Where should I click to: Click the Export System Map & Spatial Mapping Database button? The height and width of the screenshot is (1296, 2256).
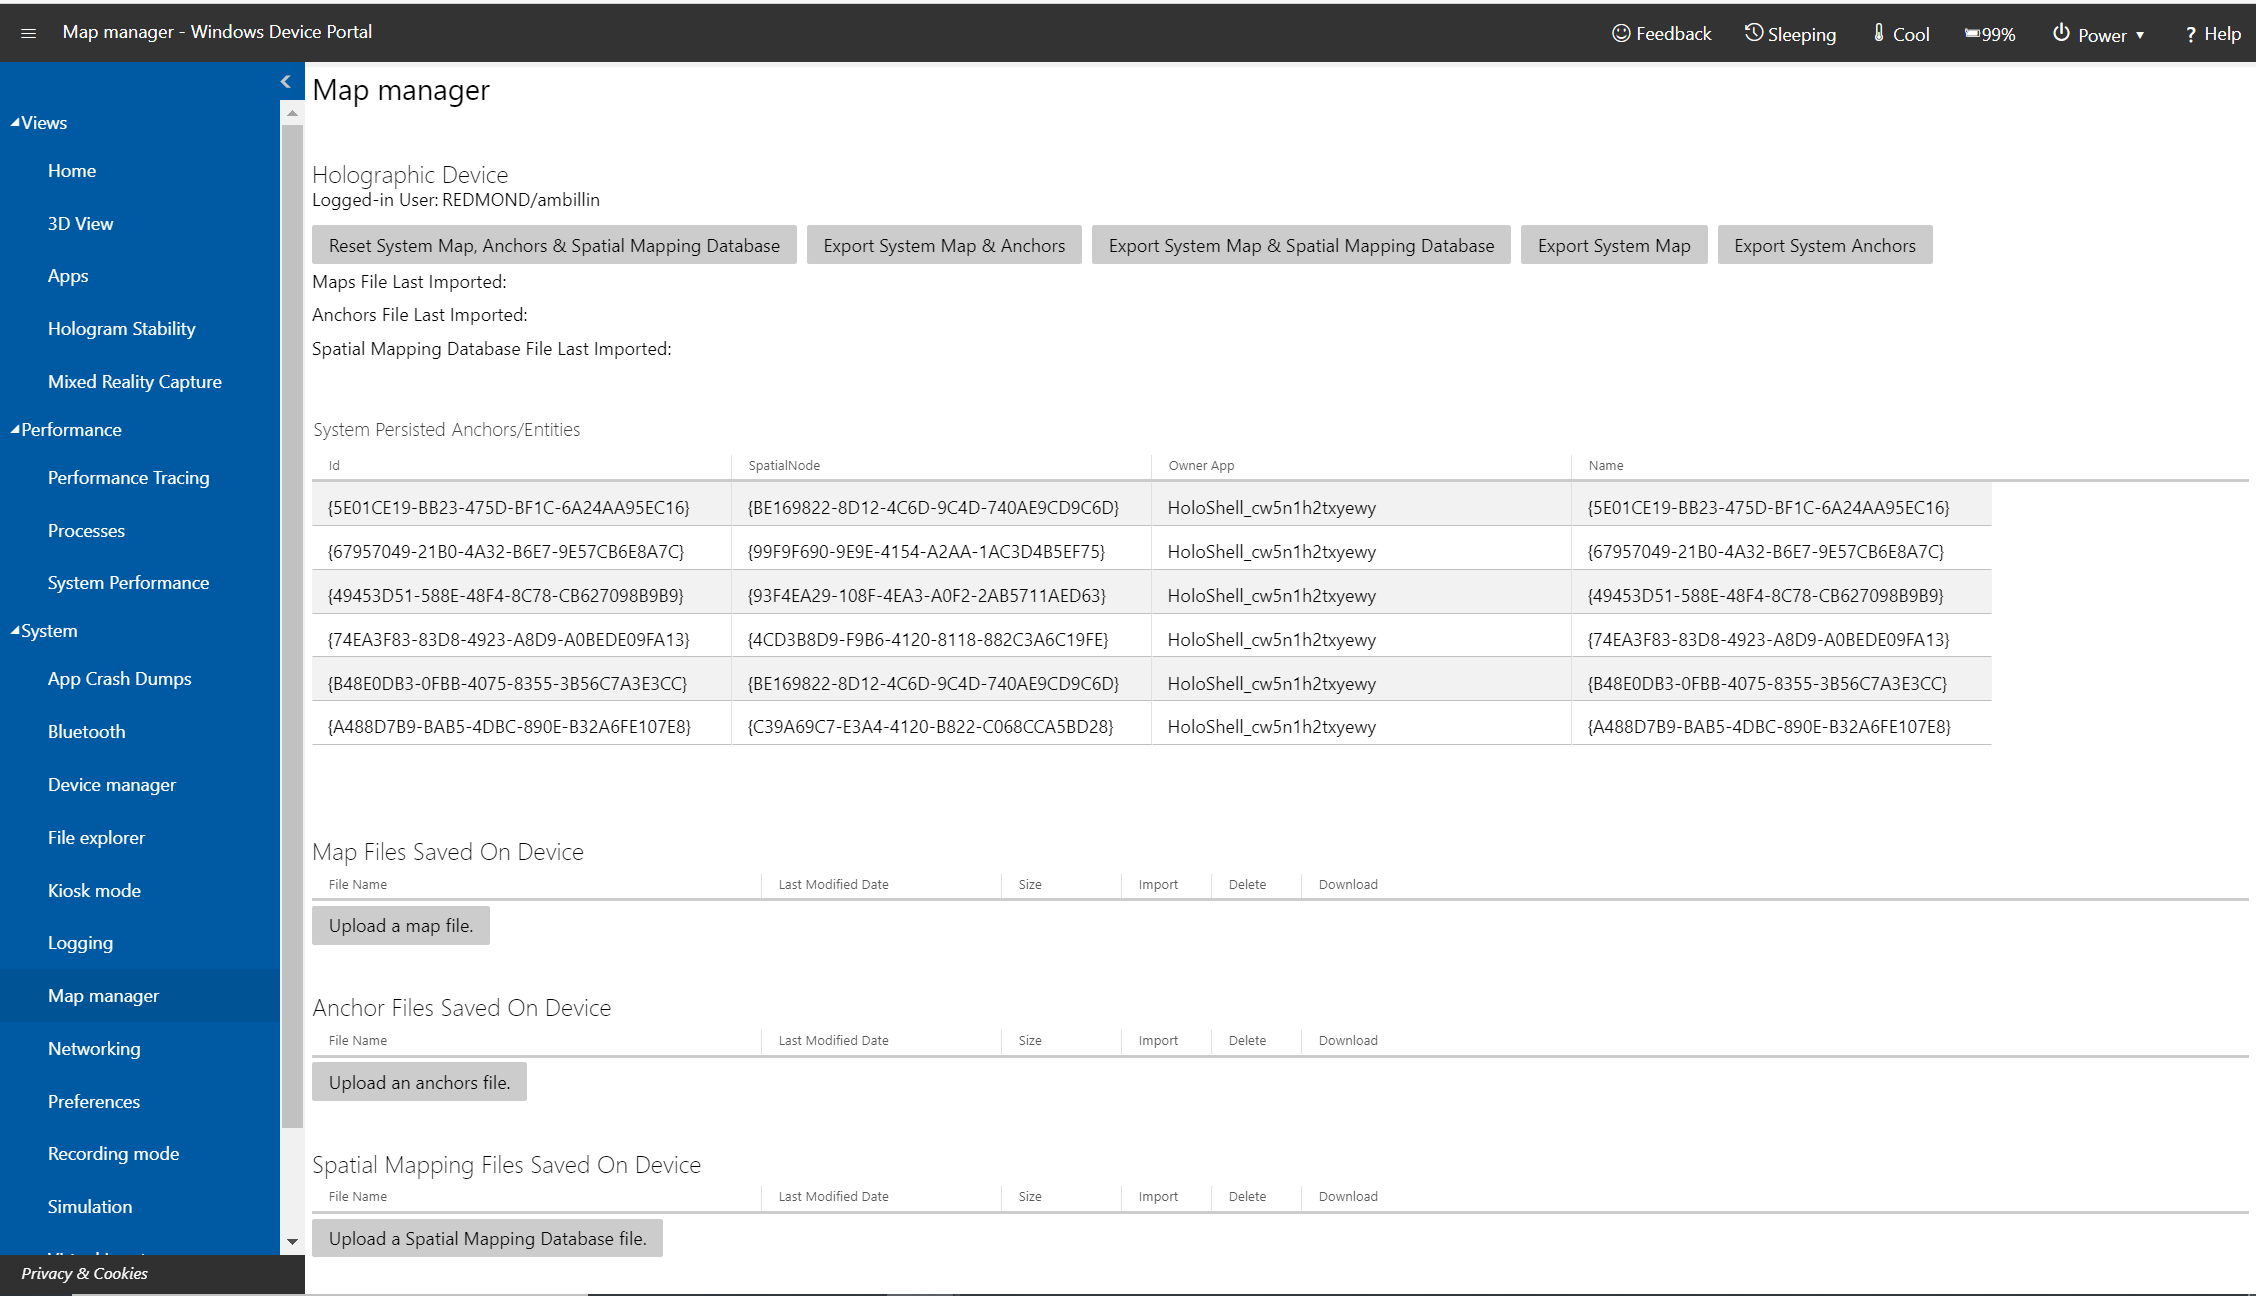pos(1297,245)
